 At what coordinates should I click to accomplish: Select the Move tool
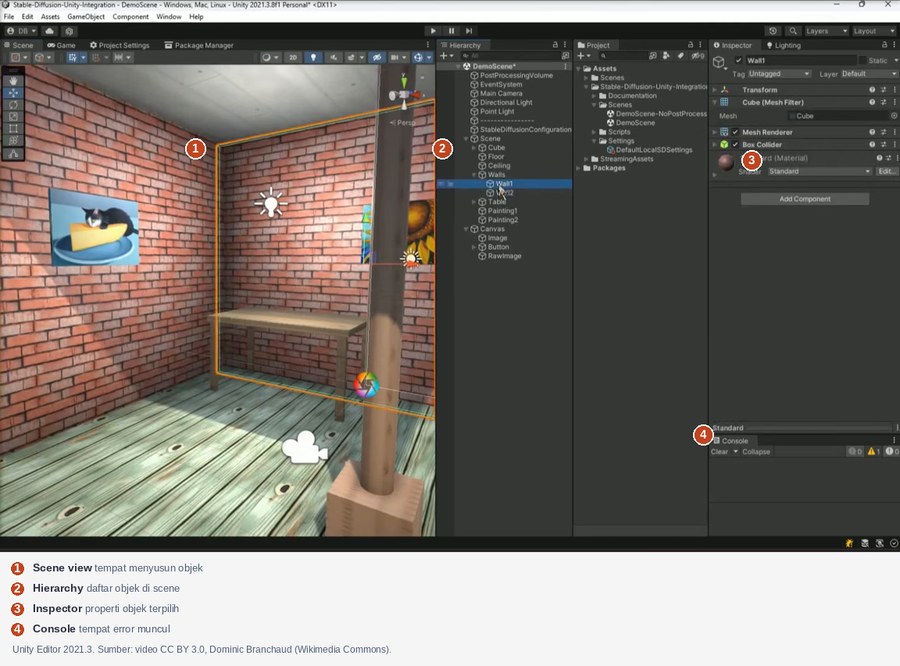13,93
